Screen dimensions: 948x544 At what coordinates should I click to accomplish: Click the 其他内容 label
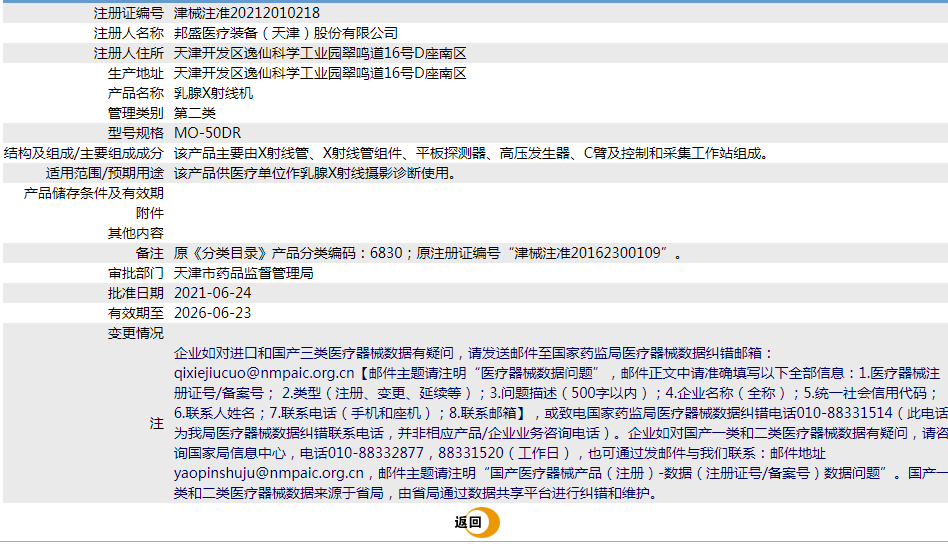[135, 233]
